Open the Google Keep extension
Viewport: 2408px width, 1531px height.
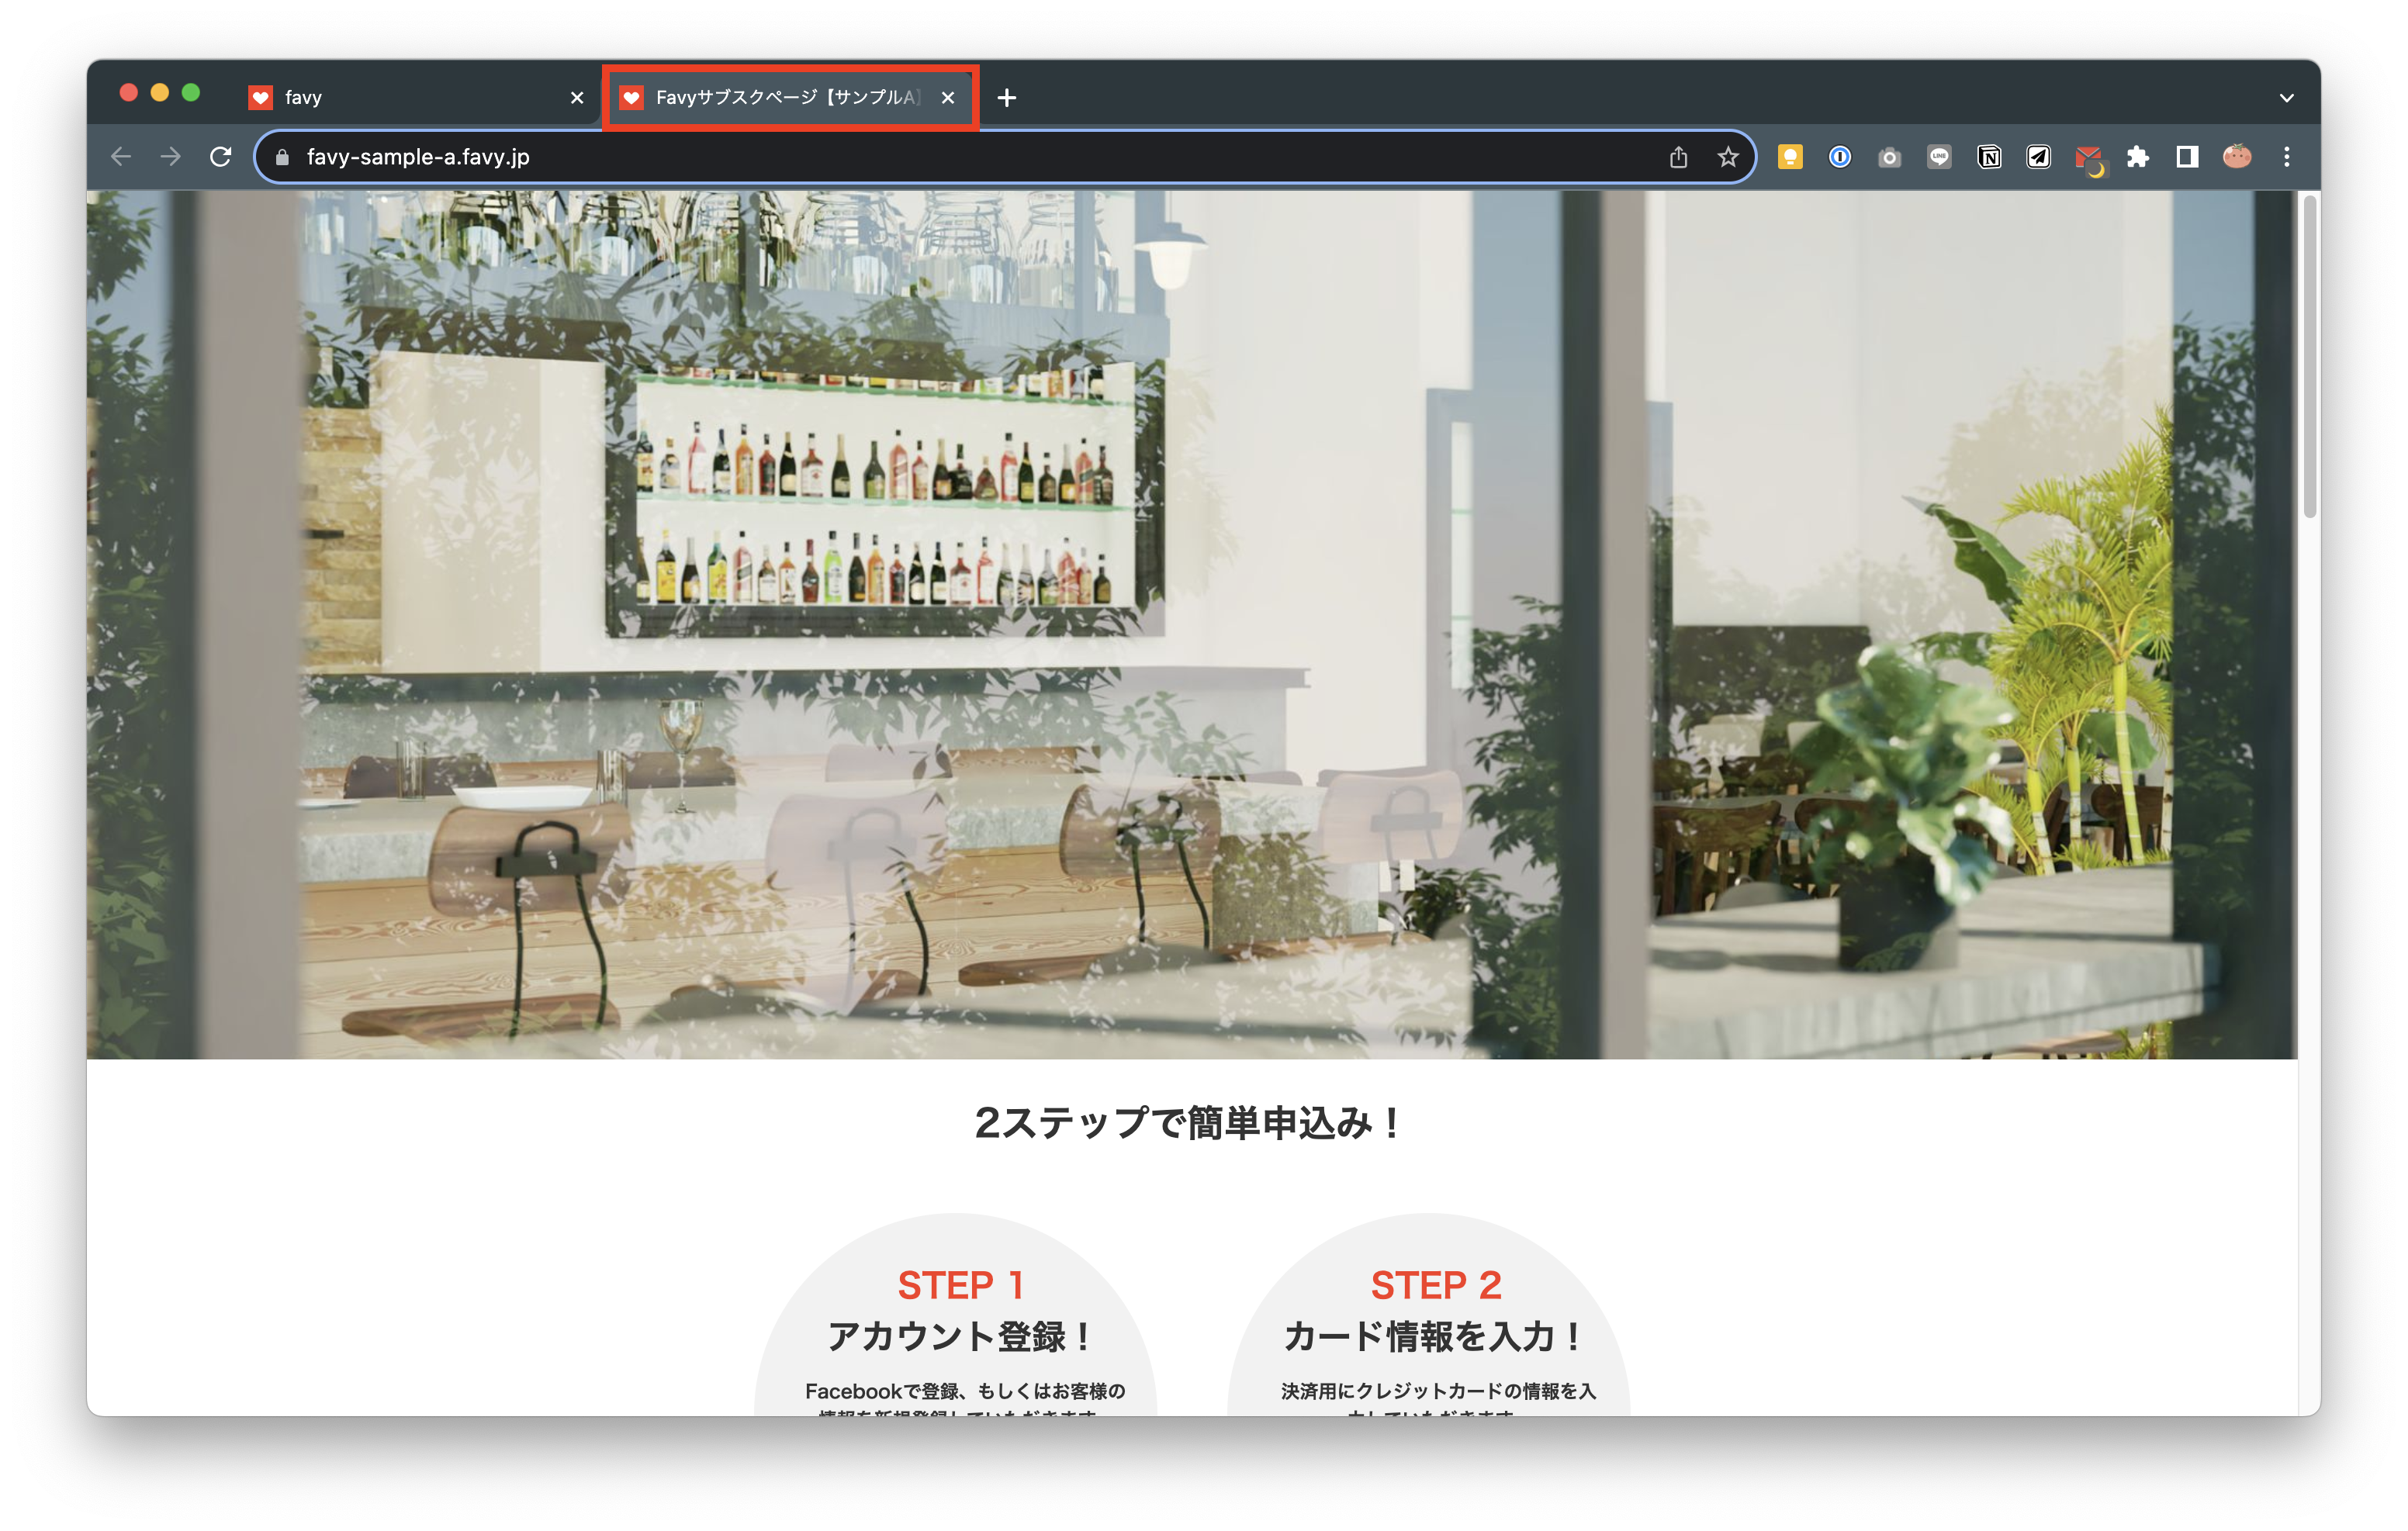[x=1790, y=157]
